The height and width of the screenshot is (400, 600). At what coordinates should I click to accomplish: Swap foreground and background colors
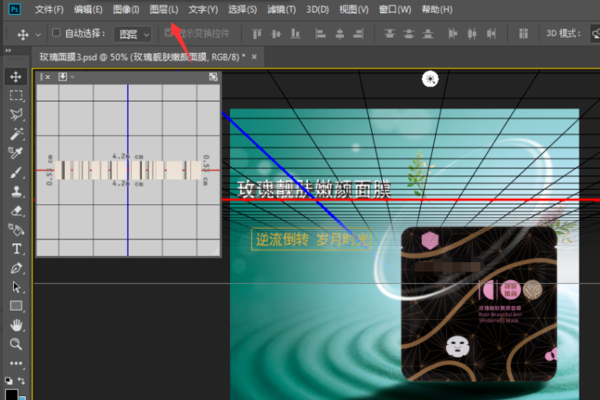(21, 380)
